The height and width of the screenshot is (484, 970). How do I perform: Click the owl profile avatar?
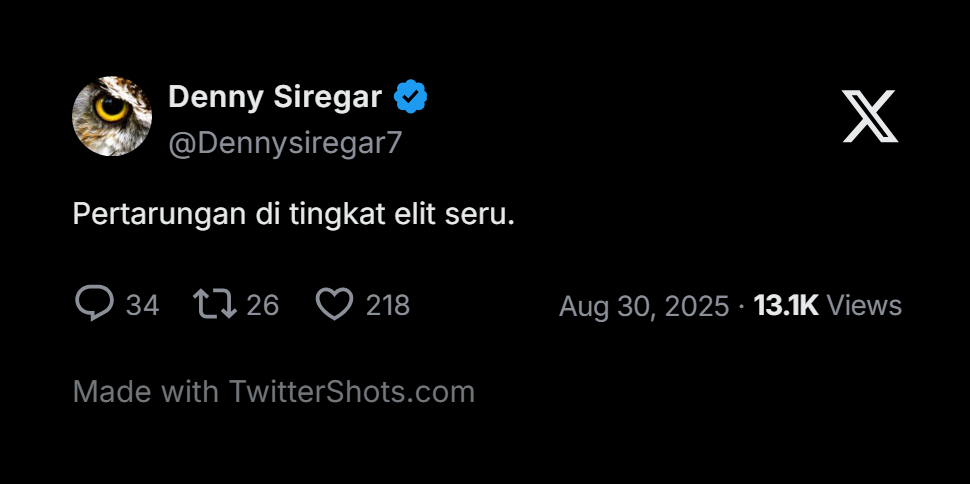[112, 117]
